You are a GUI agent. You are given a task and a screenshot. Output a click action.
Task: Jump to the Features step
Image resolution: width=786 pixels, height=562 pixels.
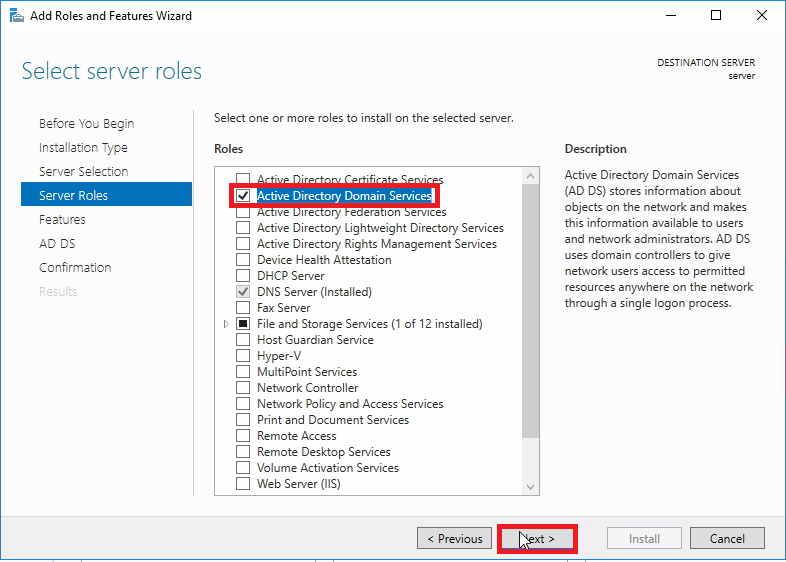click(x=62, y=220)
